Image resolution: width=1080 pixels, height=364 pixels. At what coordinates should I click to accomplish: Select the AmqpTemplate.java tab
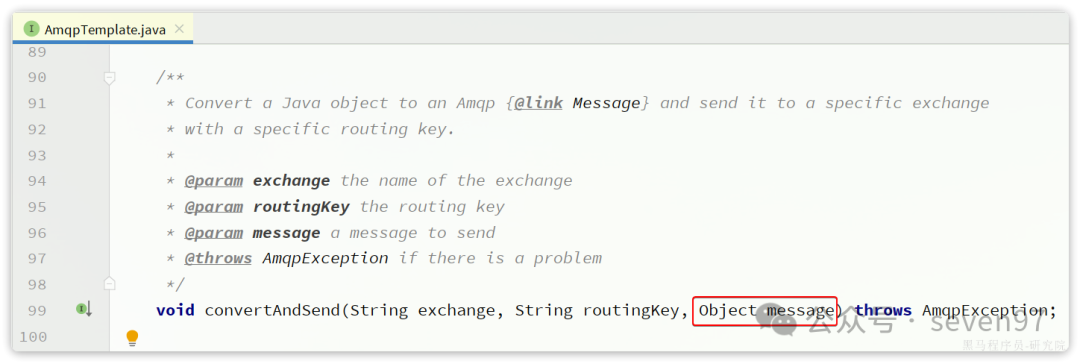(x=103, y=29)
